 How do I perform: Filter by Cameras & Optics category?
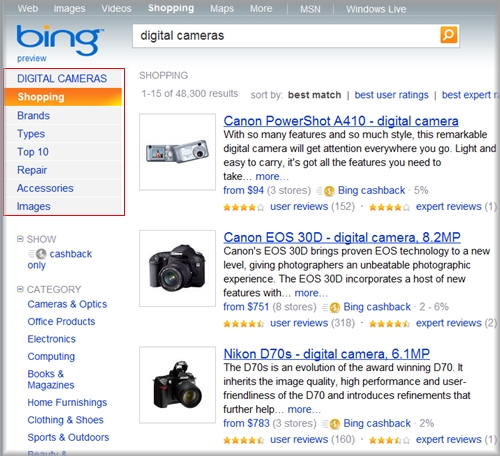(67, 304)
